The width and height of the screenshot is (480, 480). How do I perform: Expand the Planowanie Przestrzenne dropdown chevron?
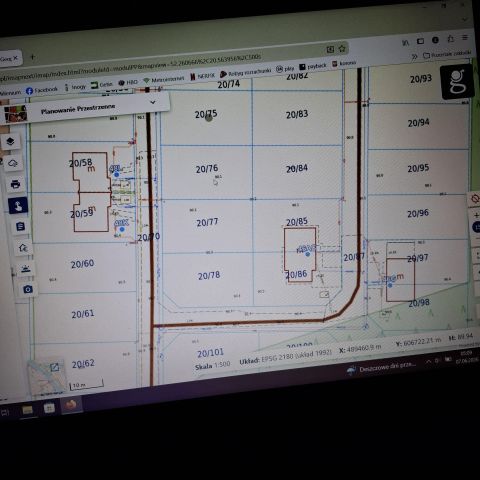coord(153,102)
